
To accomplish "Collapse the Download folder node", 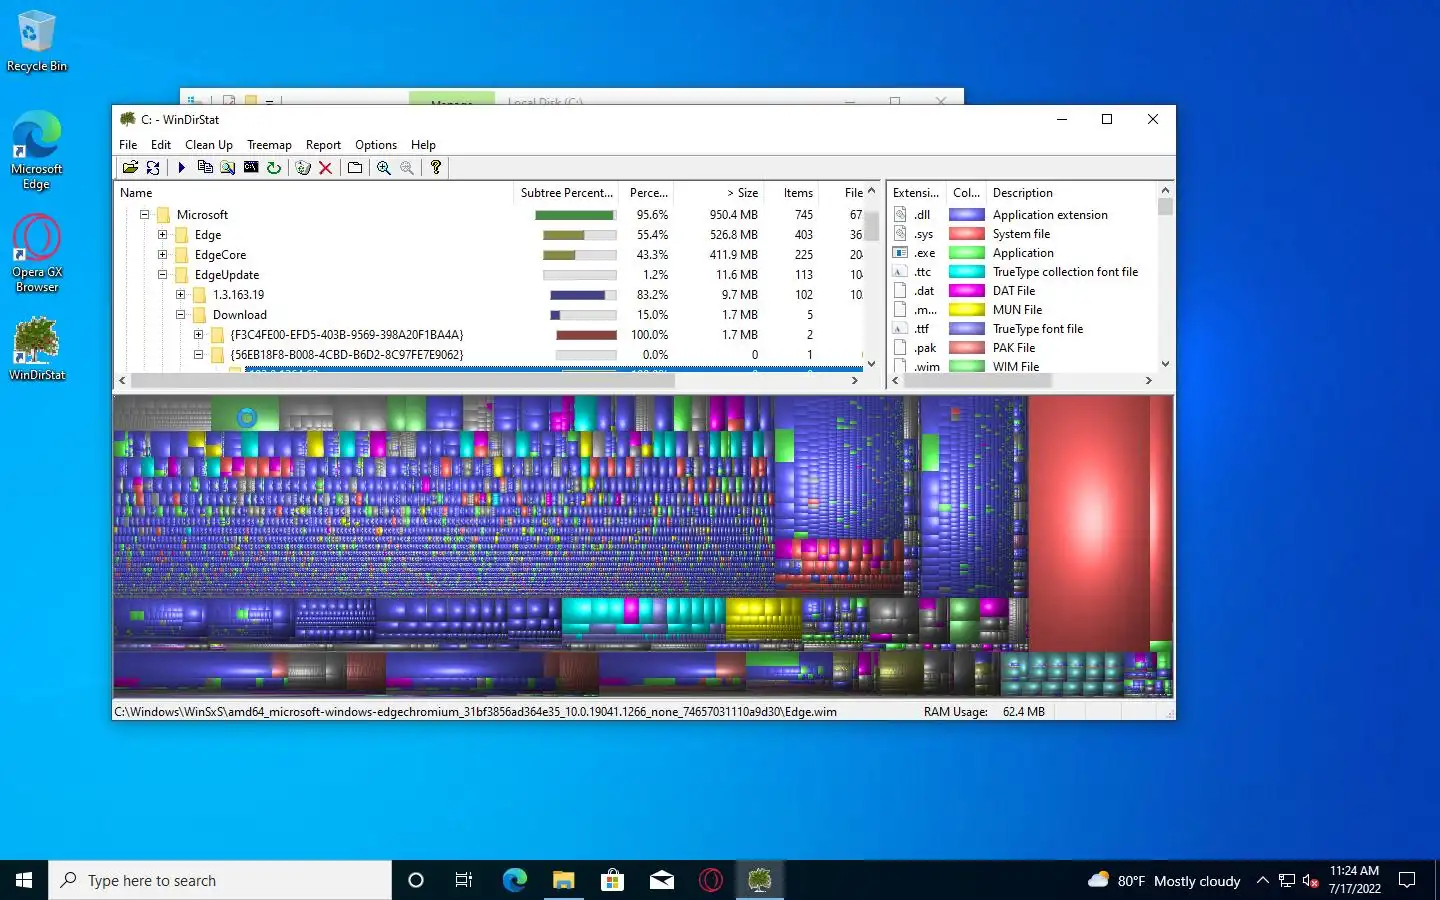I will (x=180, y=315).
